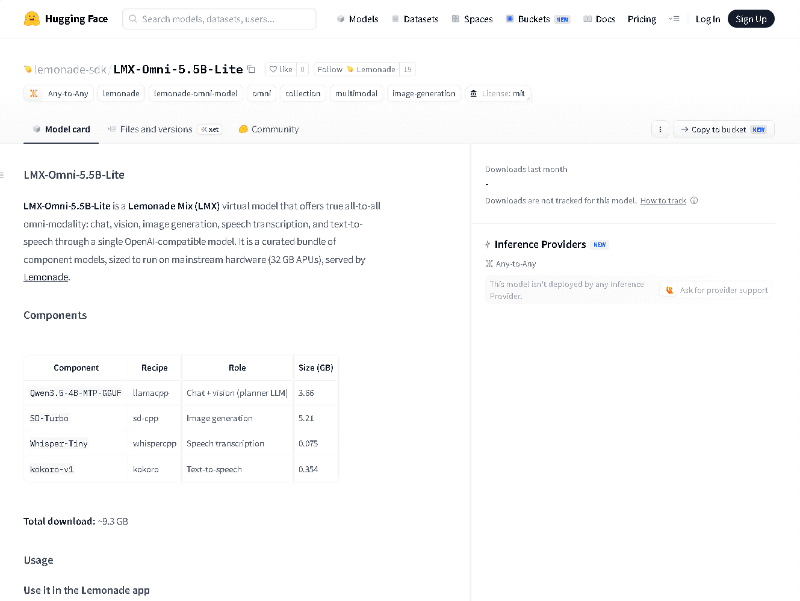Screen dimensions: 800x601
Task: Click the kokoro-v1 table cell
Action: (76, 469)
